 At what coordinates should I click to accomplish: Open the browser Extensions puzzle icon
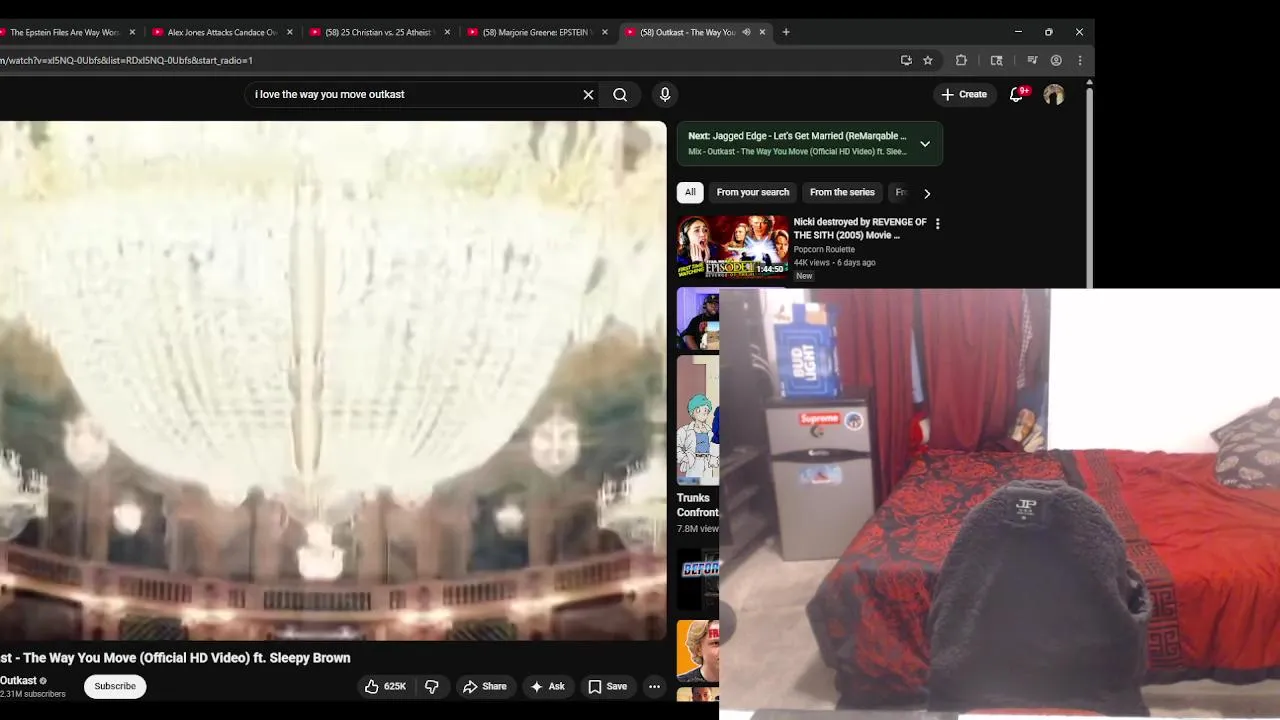(961, 60)
